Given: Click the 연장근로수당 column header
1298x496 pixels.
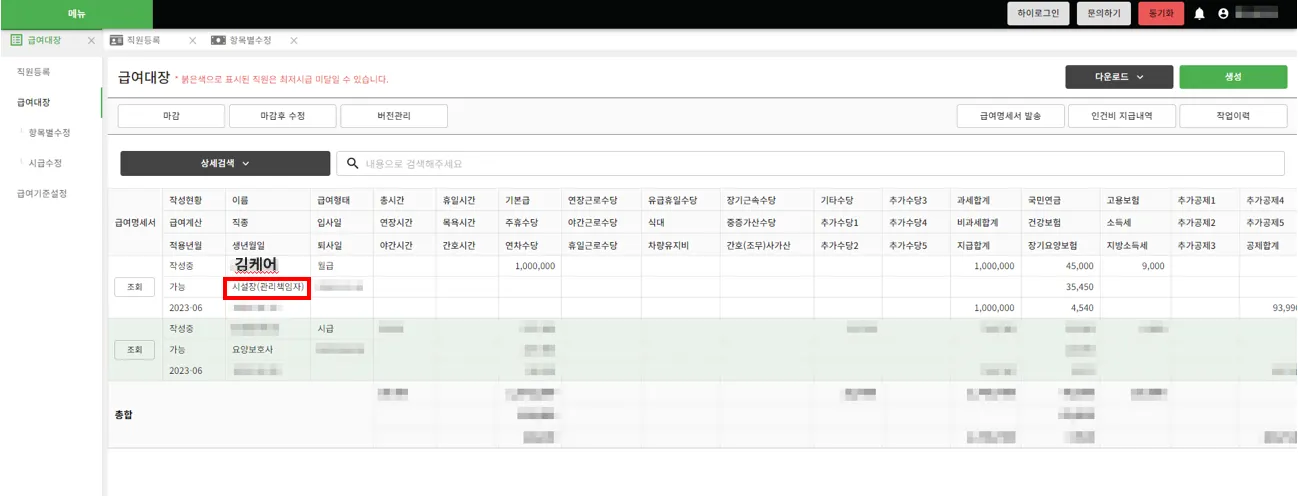Looking at the screenshot, I should pos(593,200).
